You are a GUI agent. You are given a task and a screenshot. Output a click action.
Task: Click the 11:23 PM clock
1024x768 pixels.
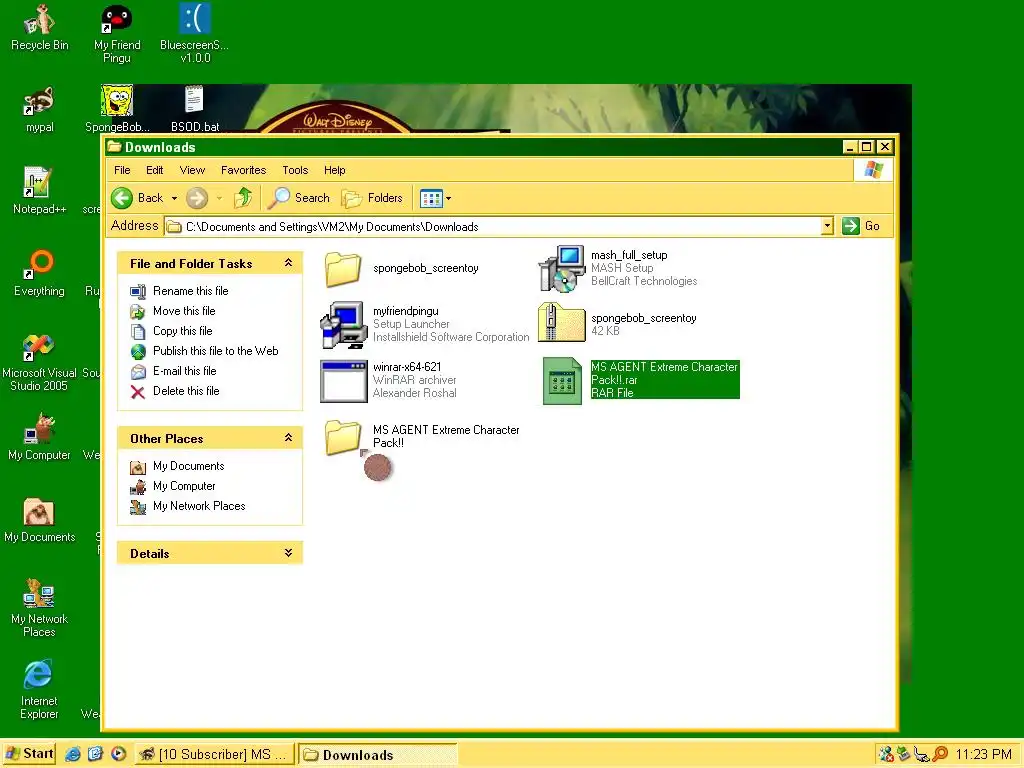click(984, 754)
